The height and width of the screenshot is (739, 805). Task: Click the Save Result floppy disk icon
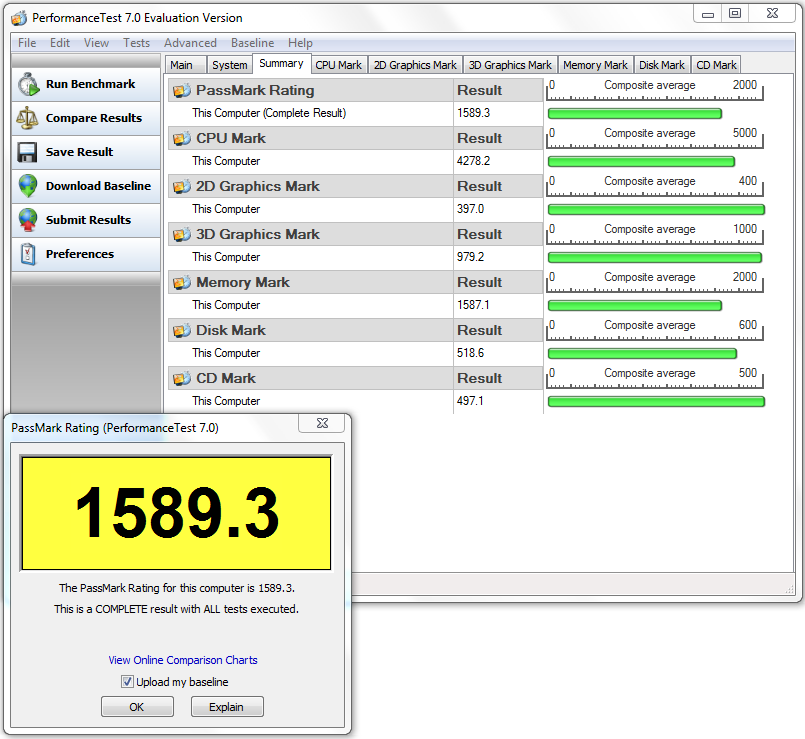pos(27,152)
